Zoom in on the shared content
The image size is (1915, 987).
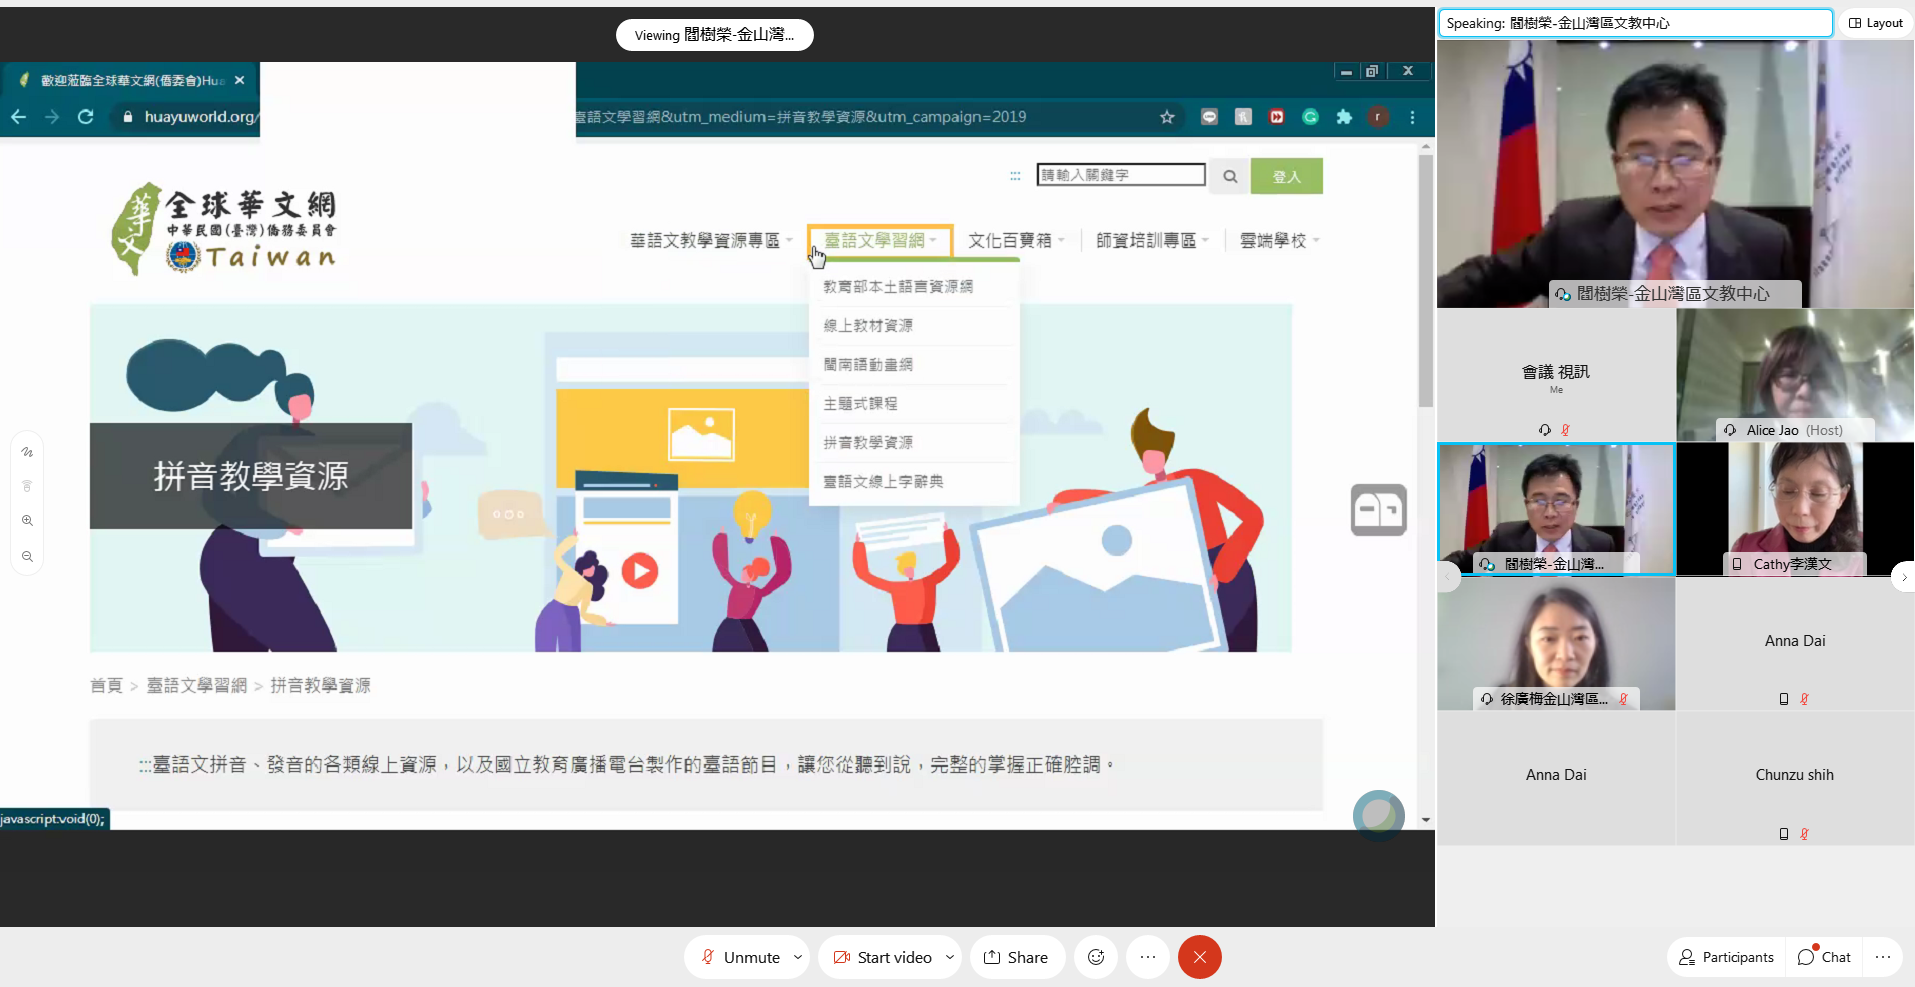click(27, 520)
